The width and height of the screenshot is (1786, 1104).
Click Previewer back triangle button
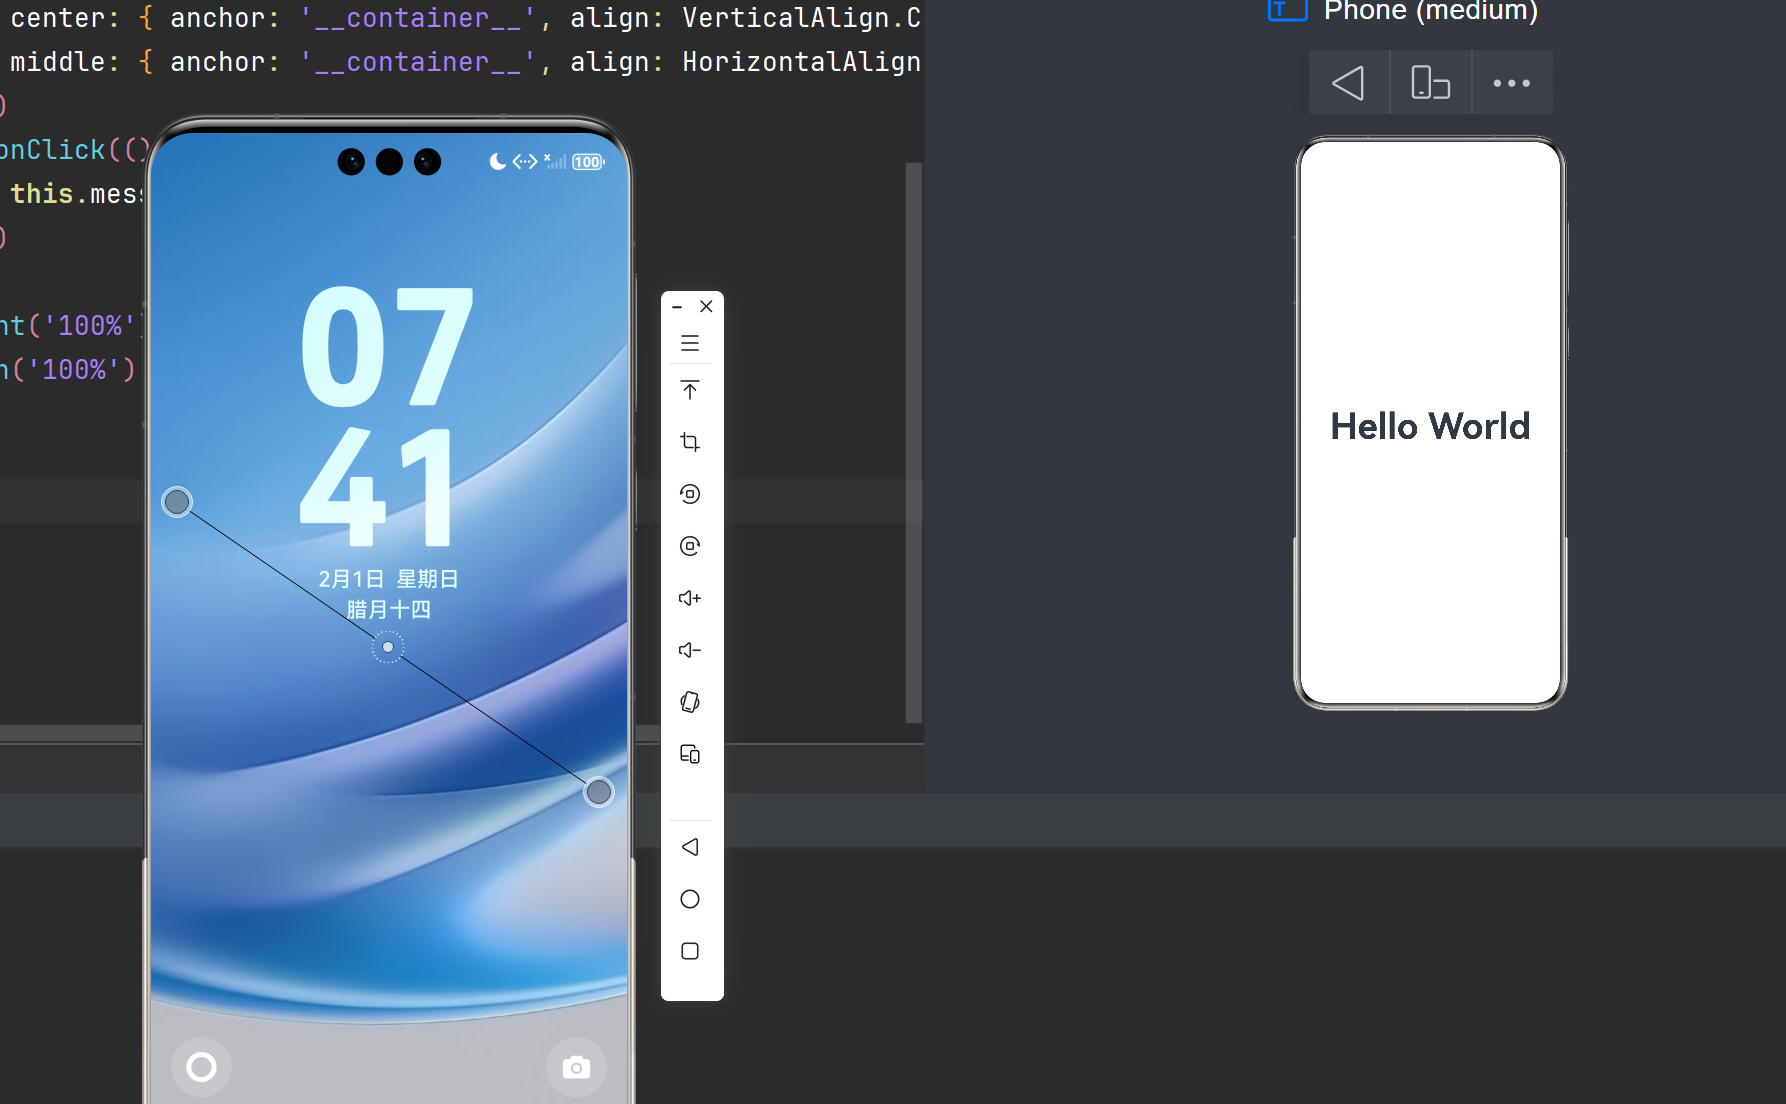point(1349,83)
